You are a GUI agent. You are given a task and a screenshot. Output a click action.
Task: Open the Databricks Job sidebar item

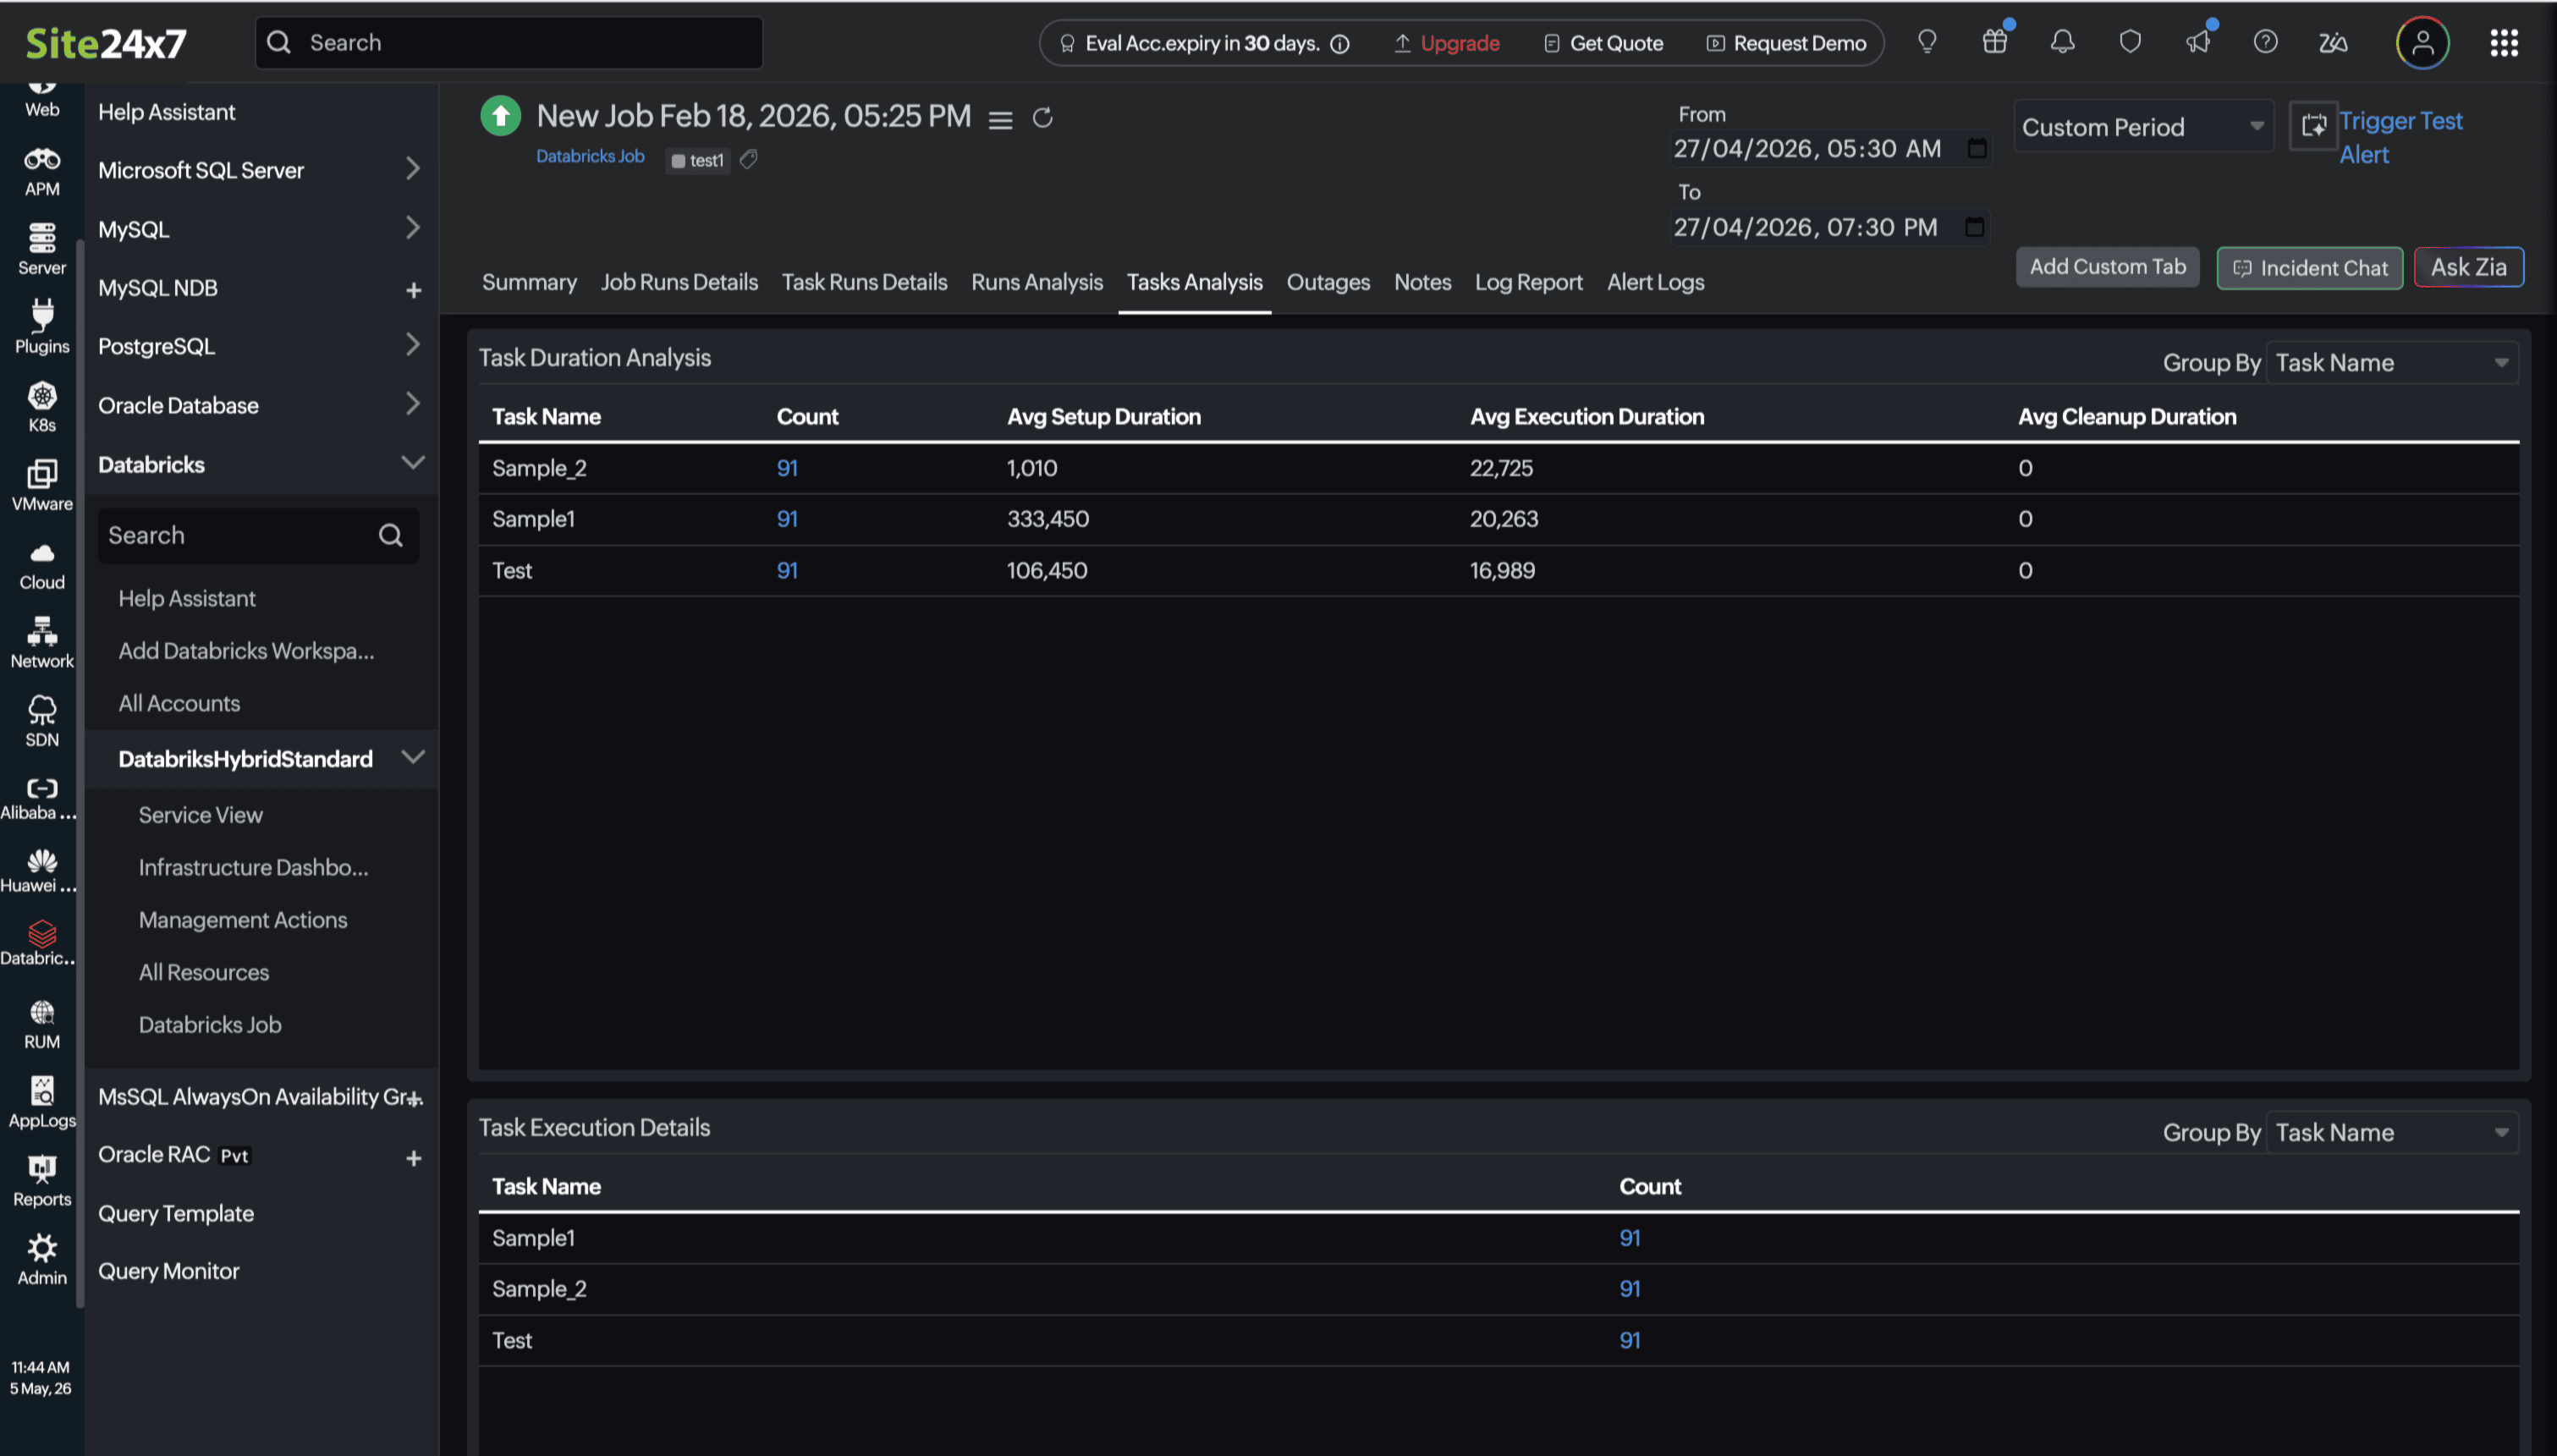(210, 1024)
